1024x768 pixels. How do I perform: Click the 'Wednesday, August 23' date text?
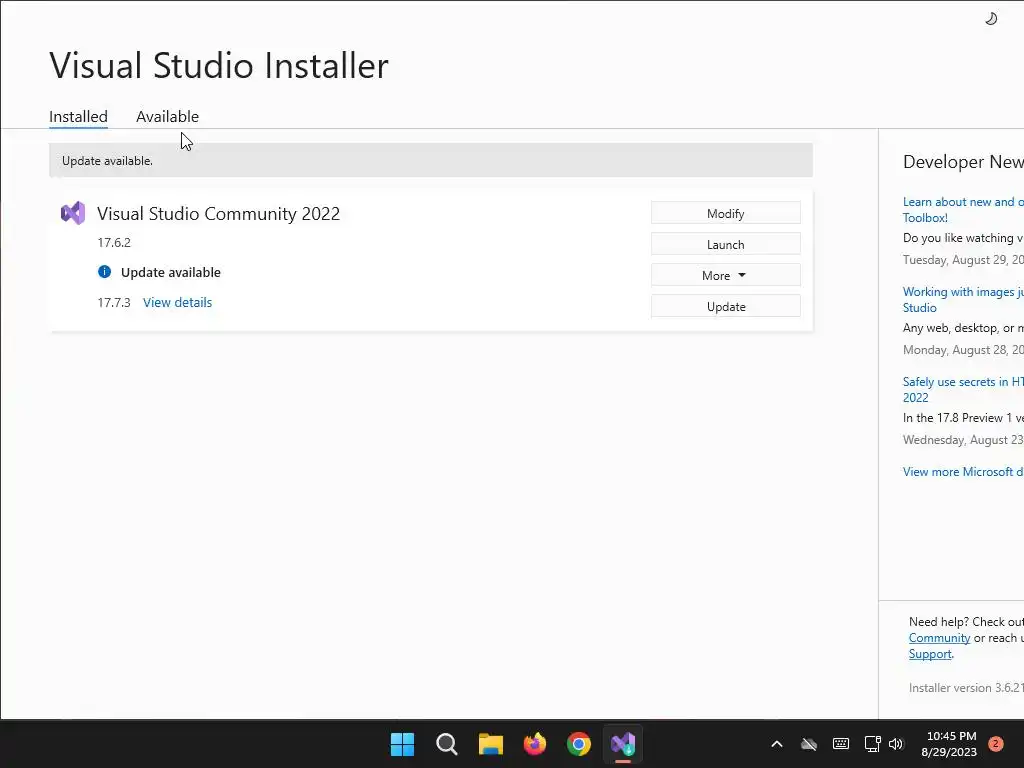(963, 440)
